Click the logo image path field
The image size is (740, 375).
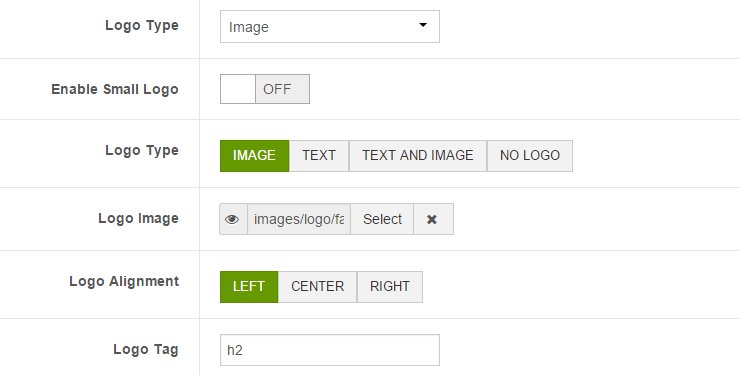tap(299, 219)
